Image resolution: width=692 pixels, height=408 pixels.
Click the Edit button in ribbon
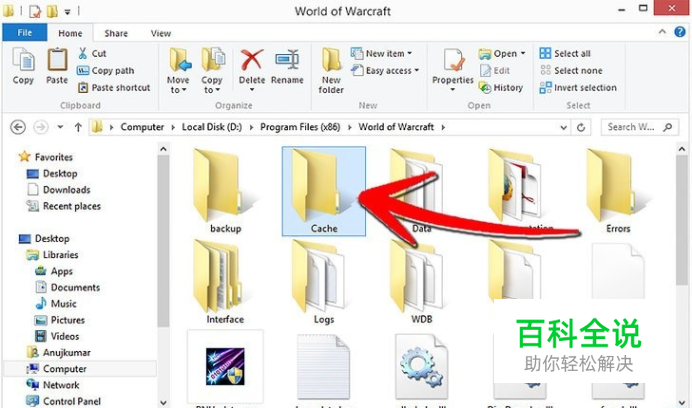click(495, 71)
